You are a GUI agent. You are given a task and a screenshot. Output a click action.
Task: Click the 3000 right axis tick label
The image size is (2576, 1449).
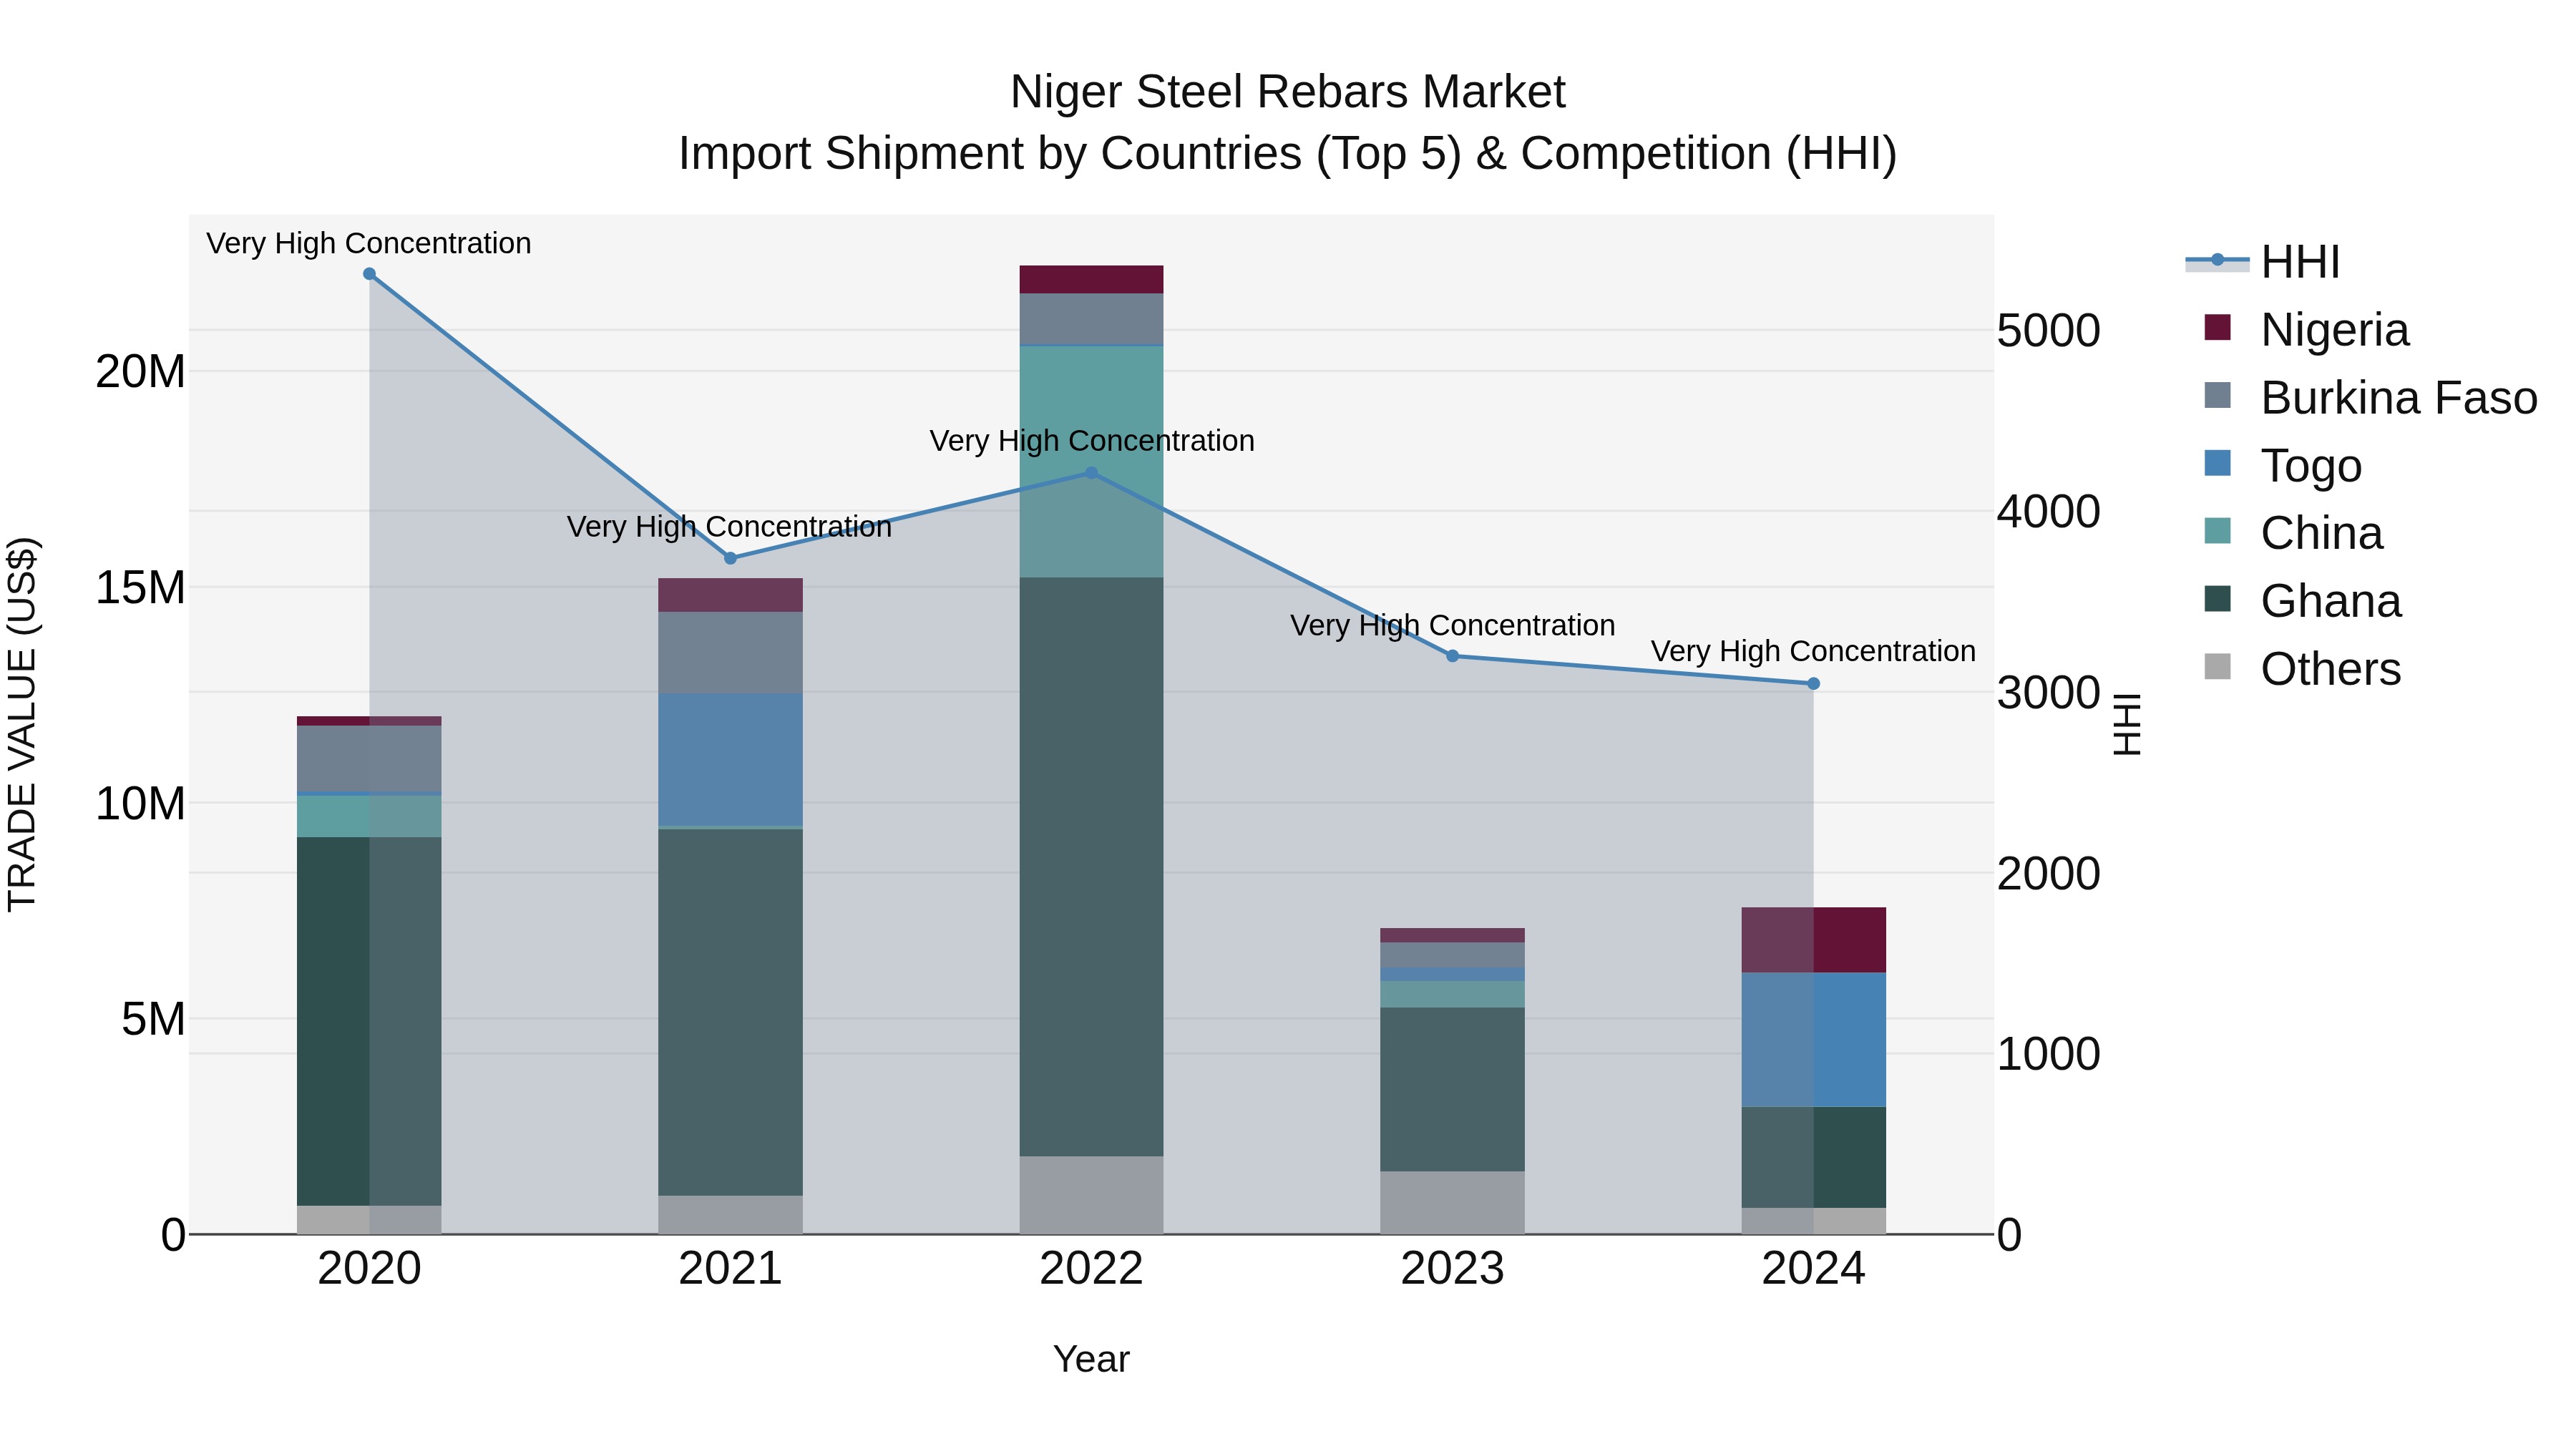2048,693
